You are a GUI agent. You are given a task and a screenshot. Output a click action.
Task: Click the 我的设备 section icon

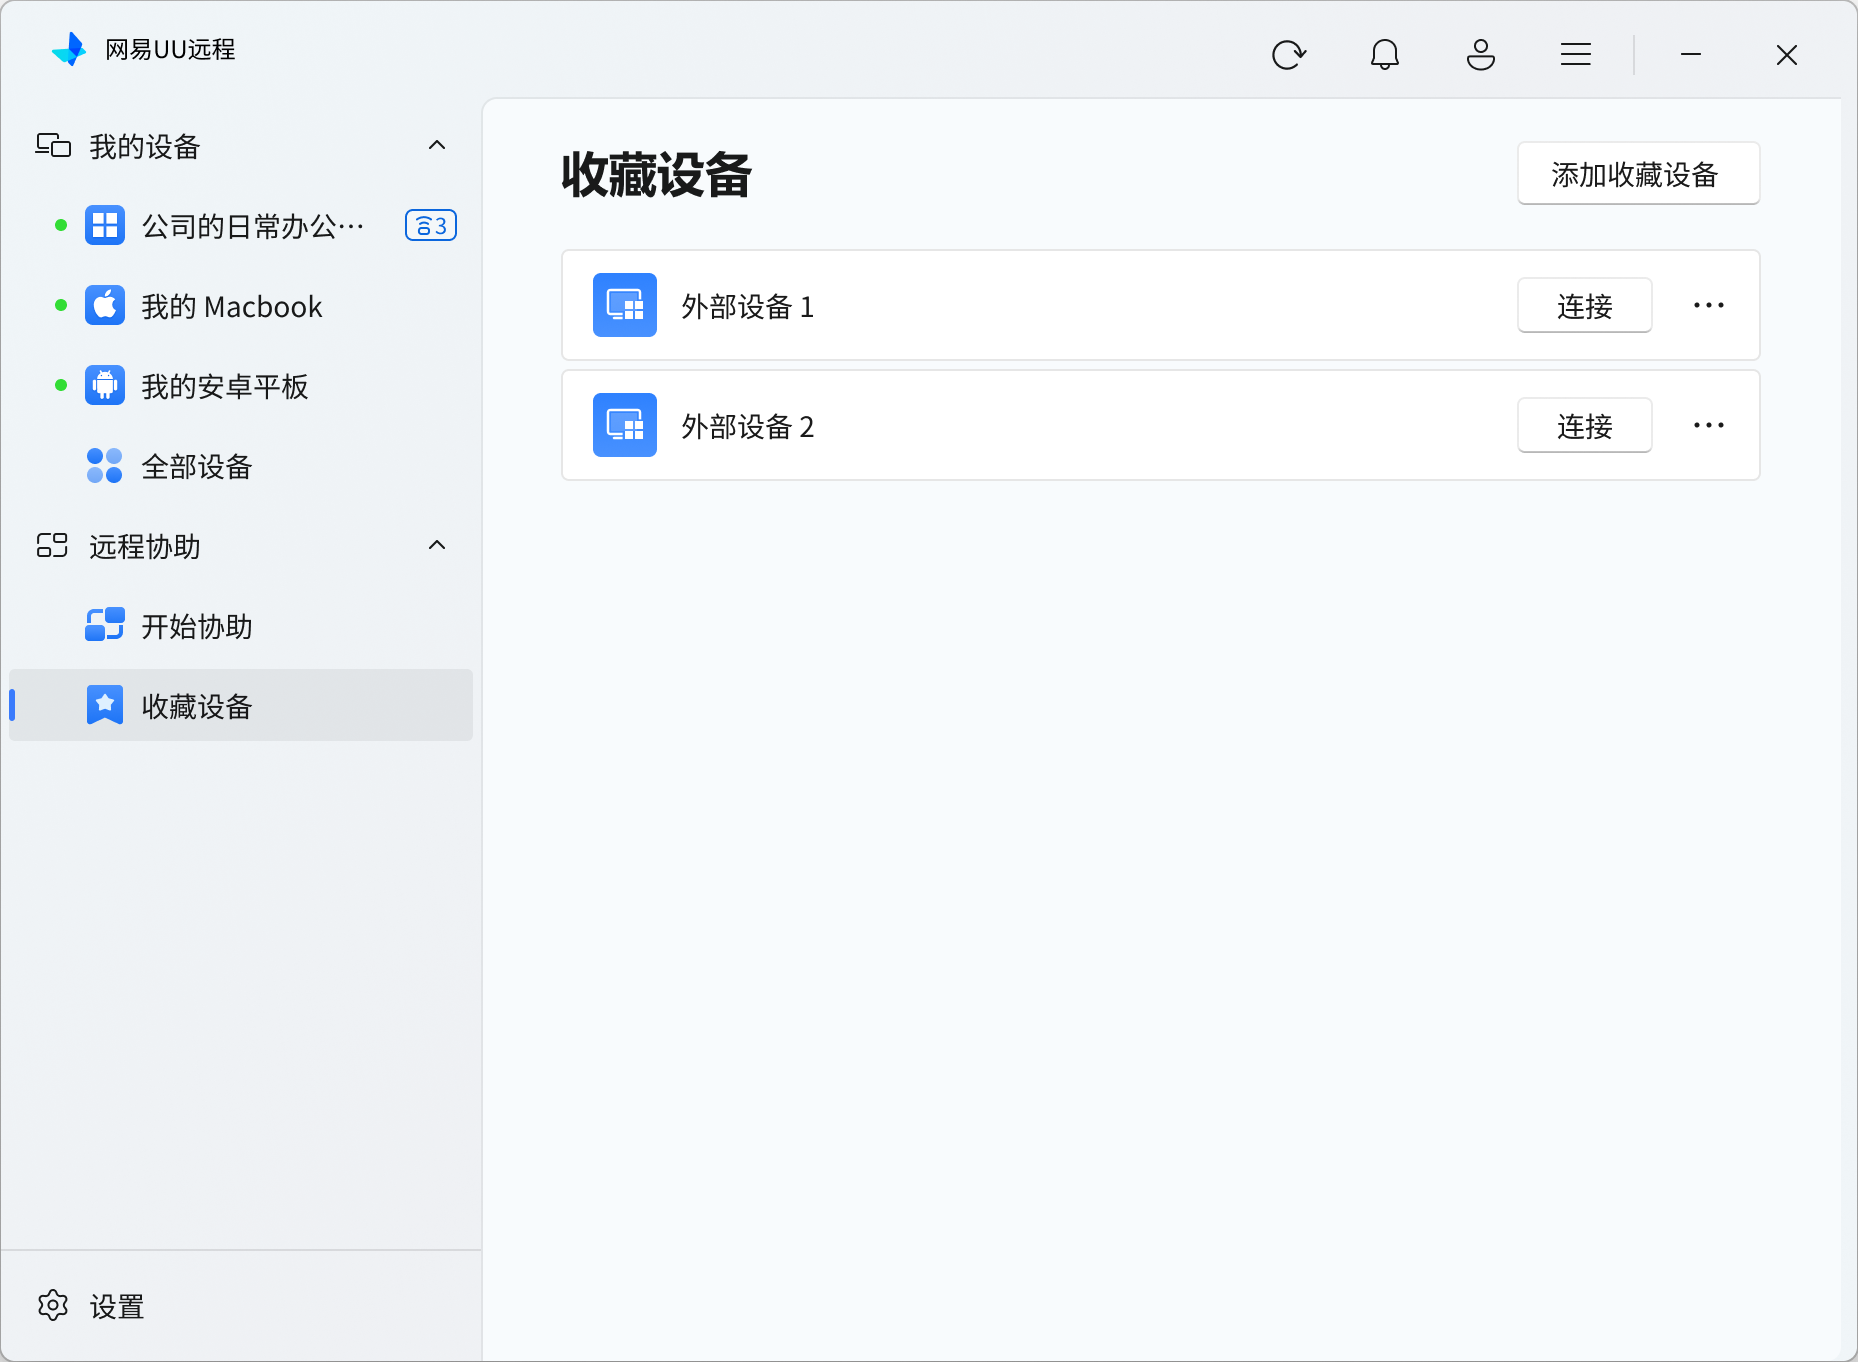pos(53,146)
